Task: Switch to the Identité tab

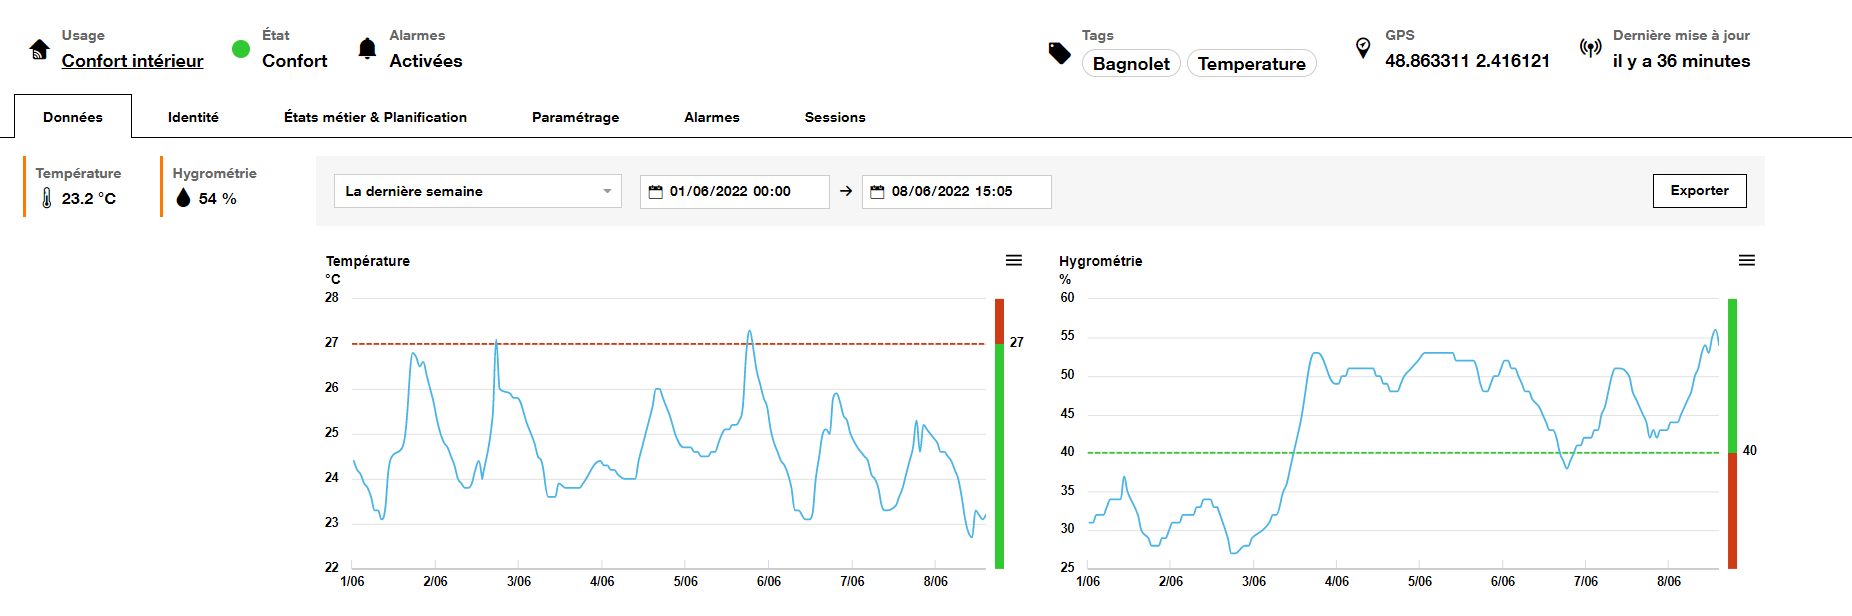Action: point(193,117)
